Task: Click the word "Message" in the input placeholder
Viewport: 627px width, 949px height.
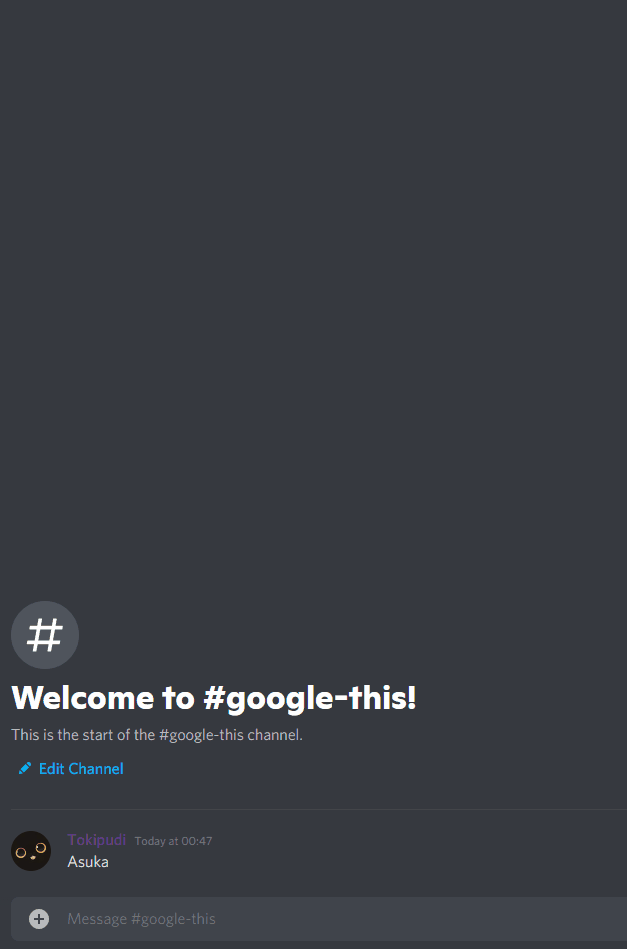Action: pos(97,919)
